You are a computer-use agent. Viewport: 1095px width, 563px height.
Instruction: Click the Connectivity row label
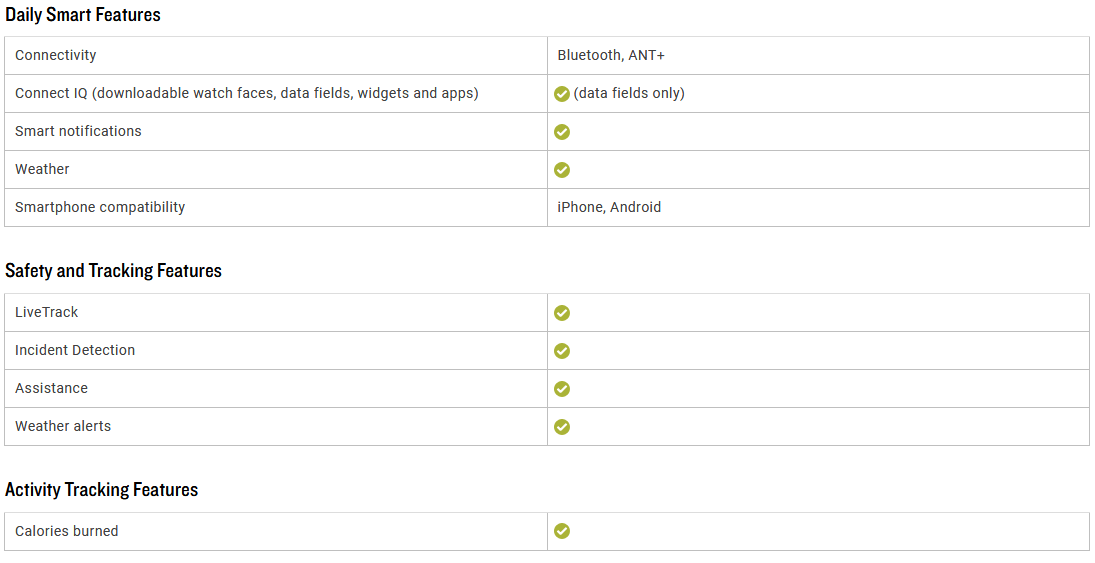(55, 55)
